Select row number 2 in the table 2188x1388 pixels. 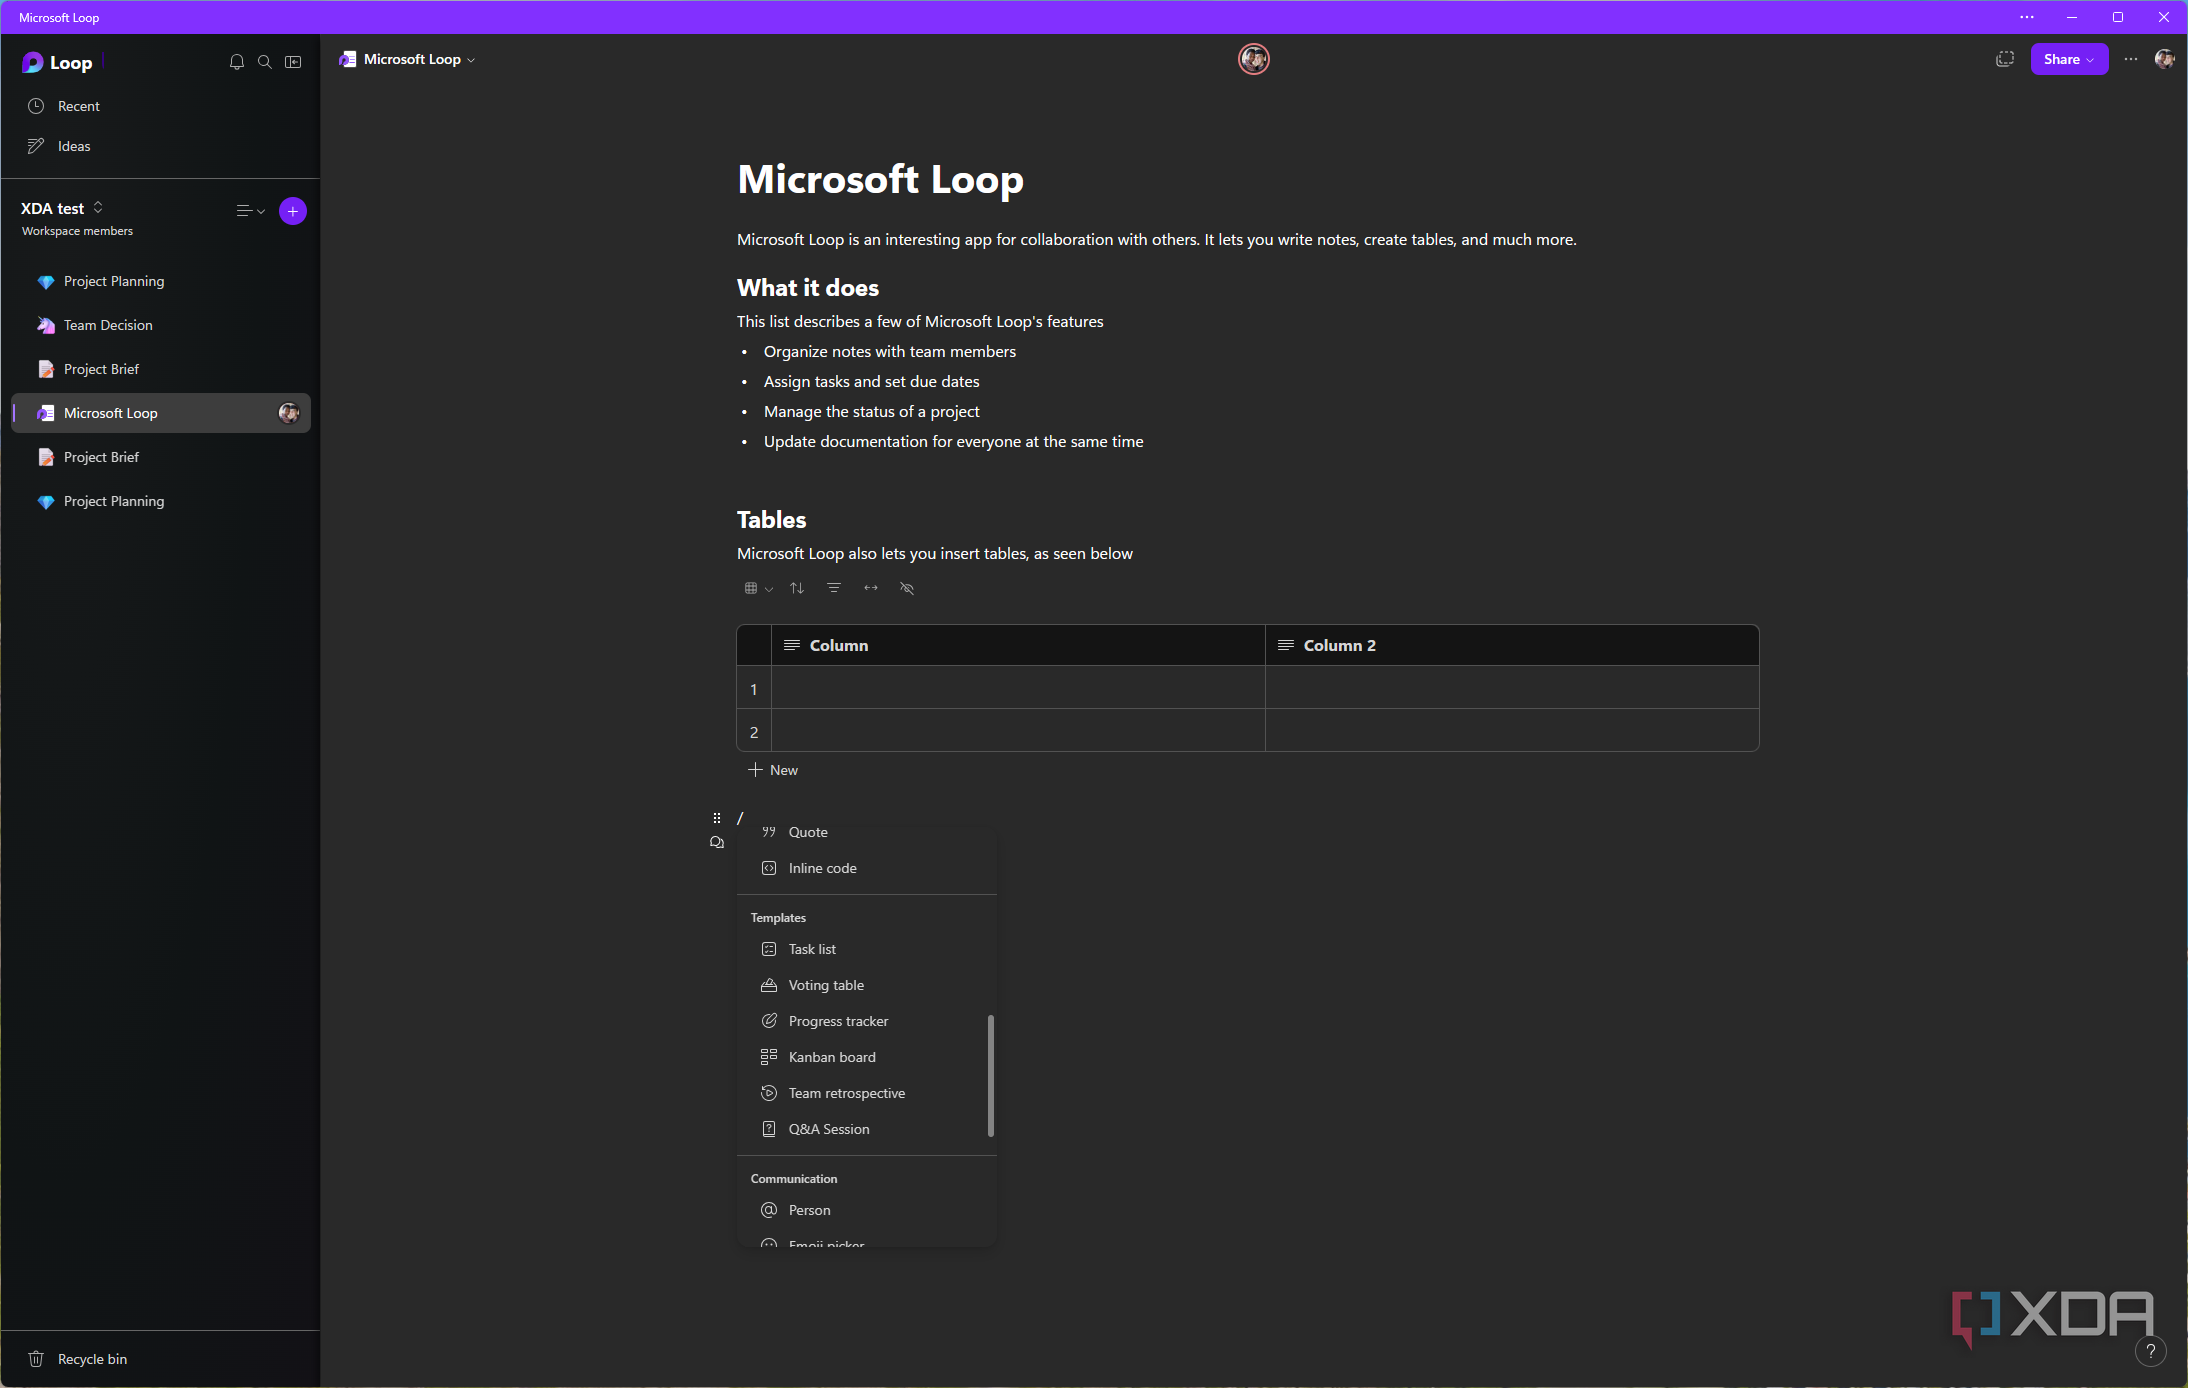coord(754,732)
